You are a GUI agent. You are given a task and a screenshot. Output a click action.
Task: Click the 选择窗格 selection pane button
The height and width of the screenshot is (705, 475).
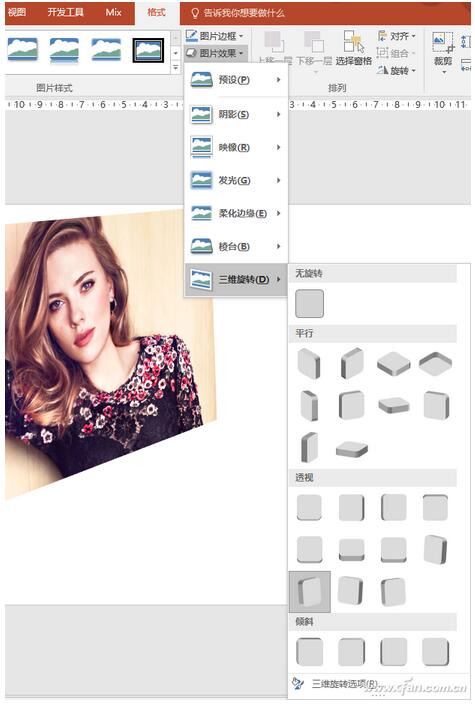click(x=354, y=49)
